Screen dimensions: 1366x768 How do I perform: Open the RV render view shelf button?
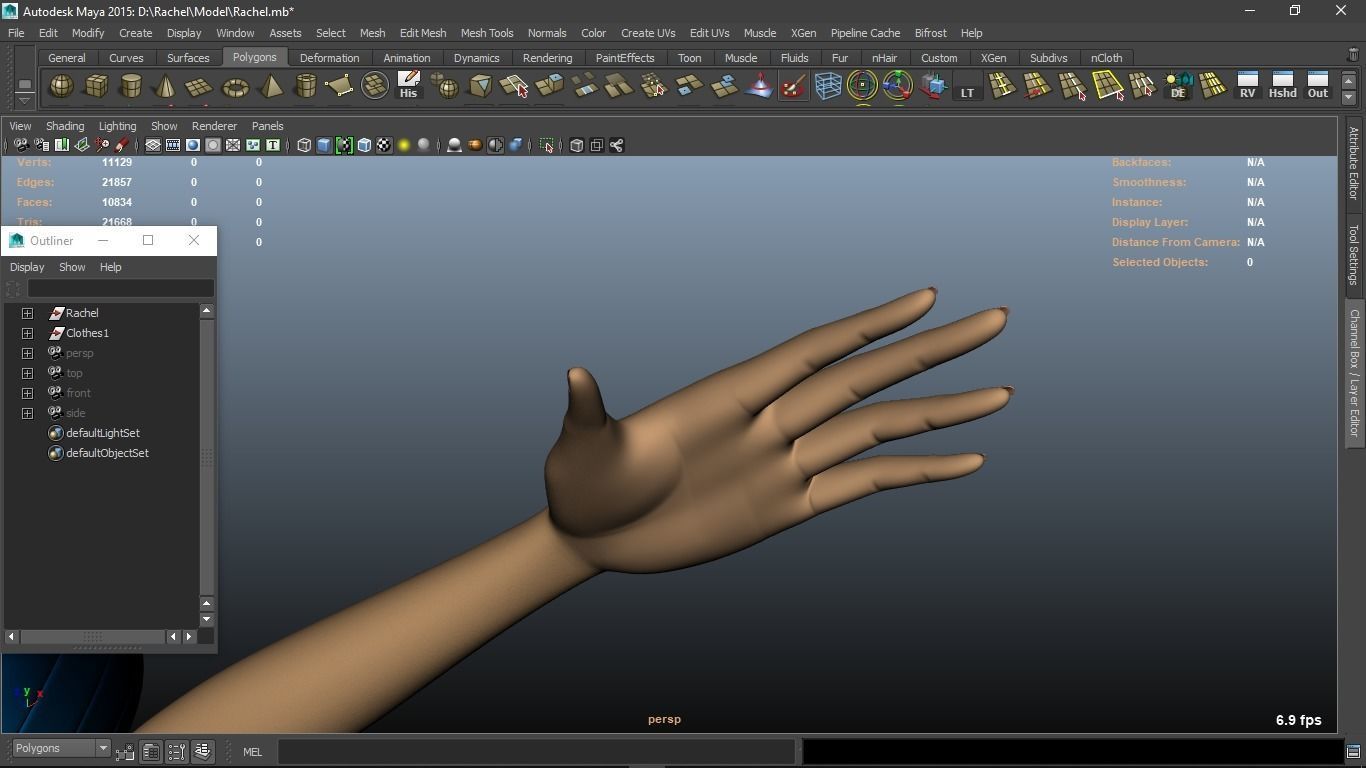1247,86
